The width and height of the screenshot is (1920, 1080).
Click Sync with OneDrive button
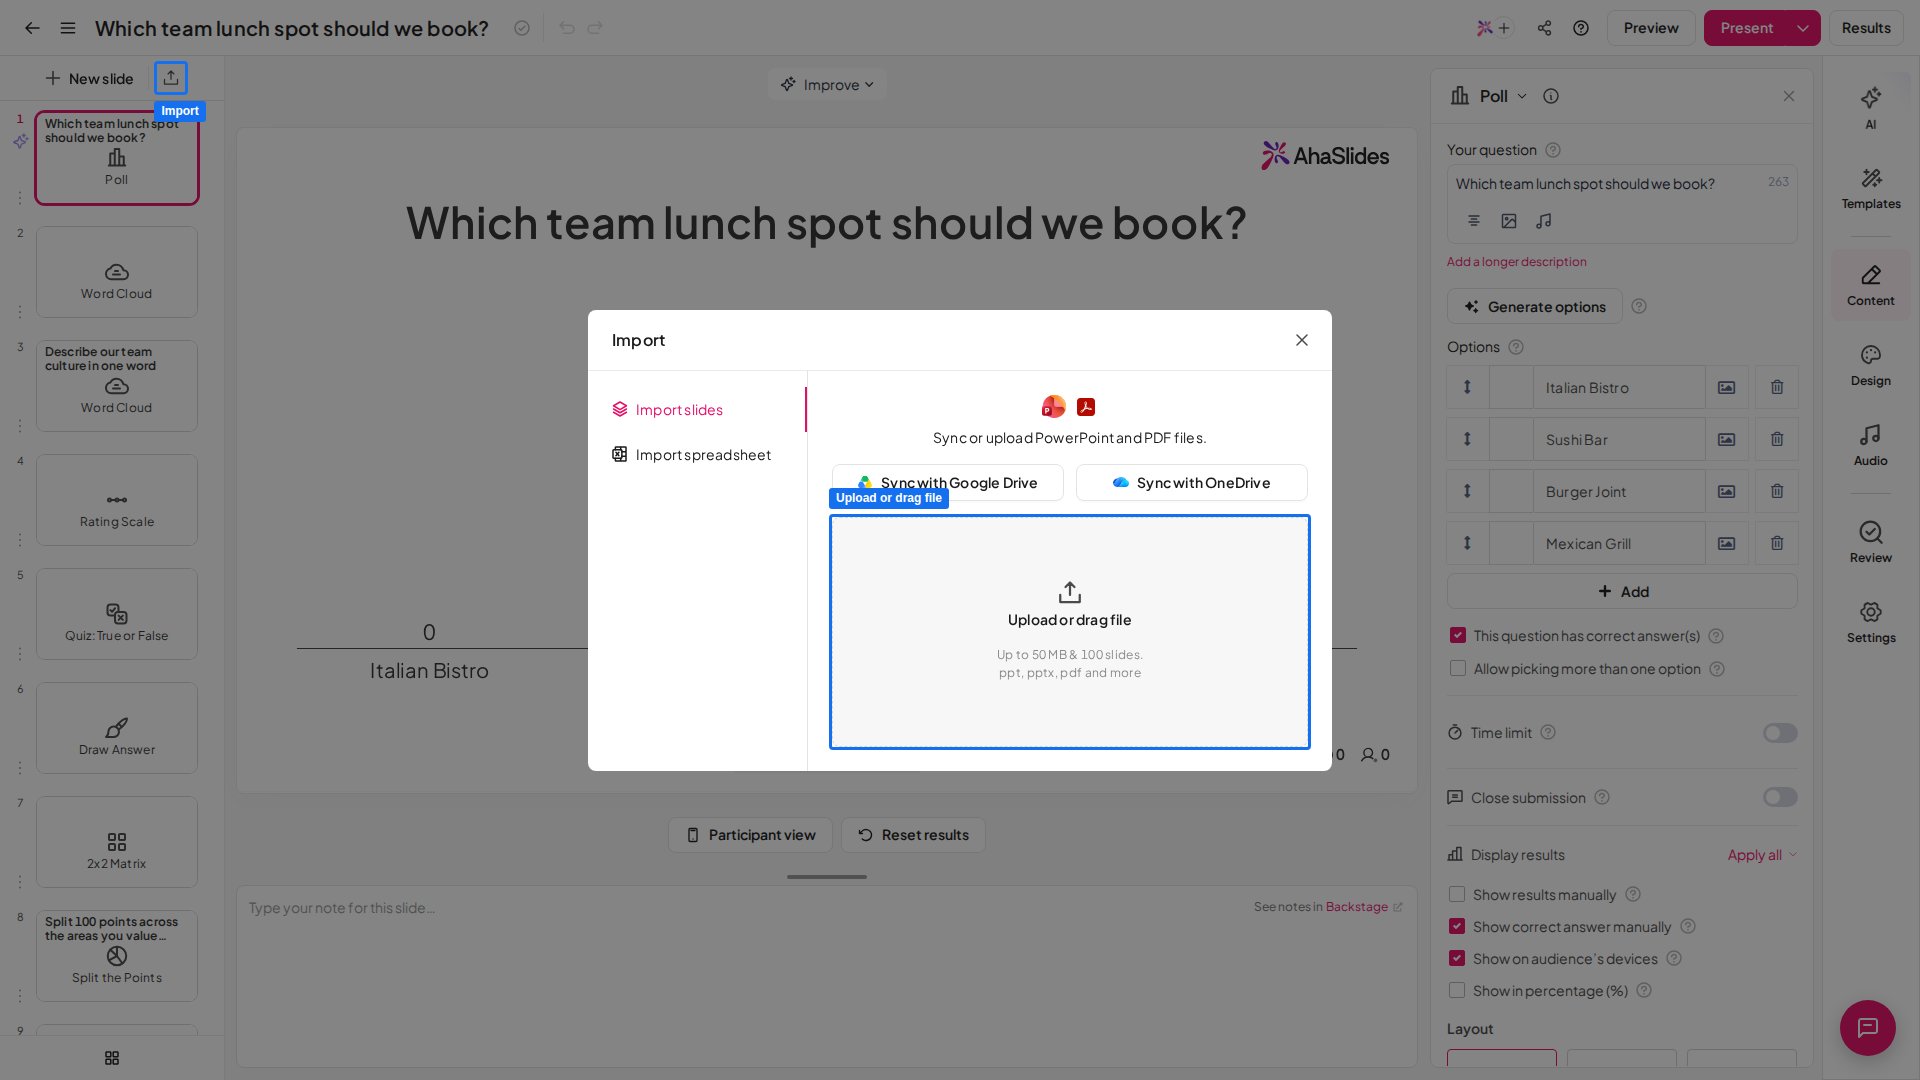[x=1192, y=482]
